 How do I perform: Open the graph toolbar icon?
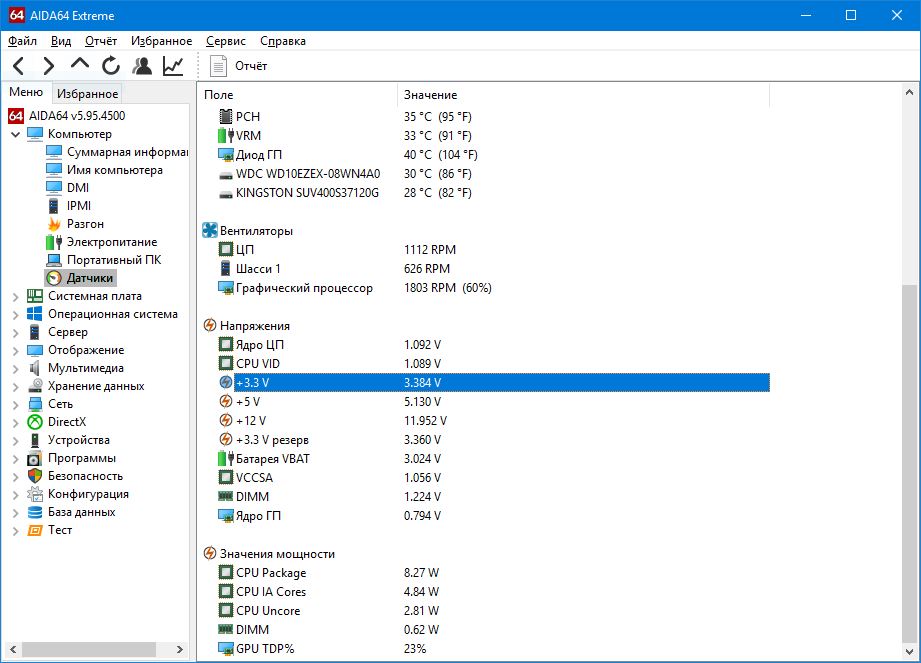pos(173,66)
